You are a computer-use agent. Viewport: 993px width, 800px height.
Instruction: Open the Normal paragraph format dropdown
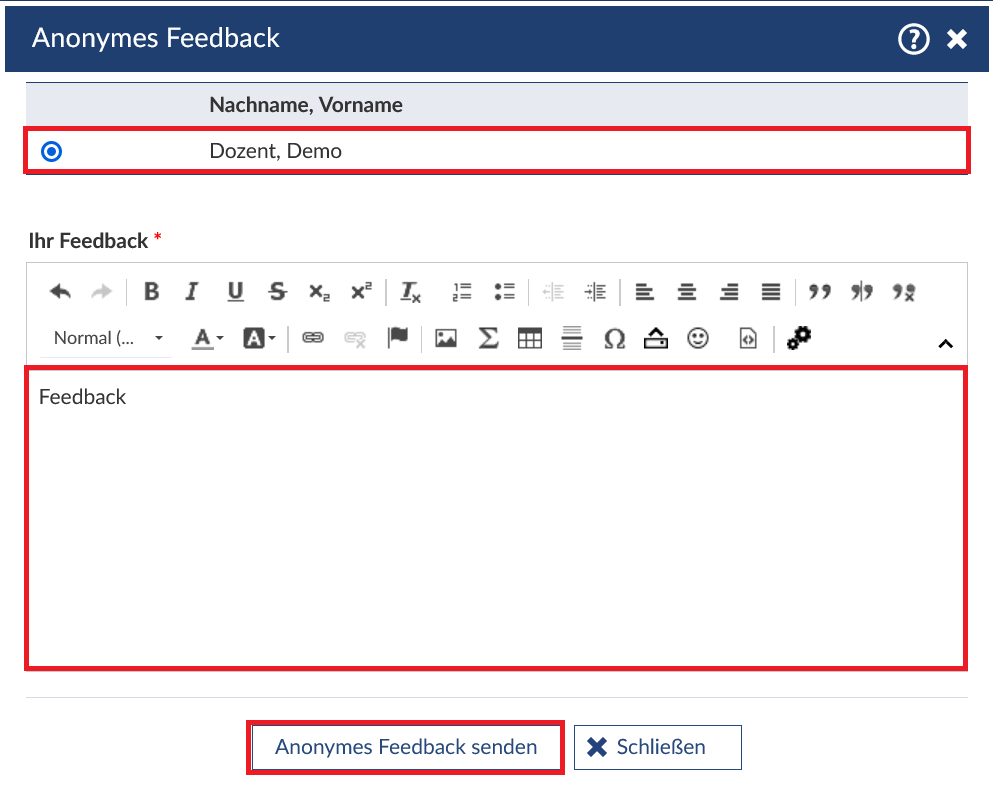(x=107, y=339)
